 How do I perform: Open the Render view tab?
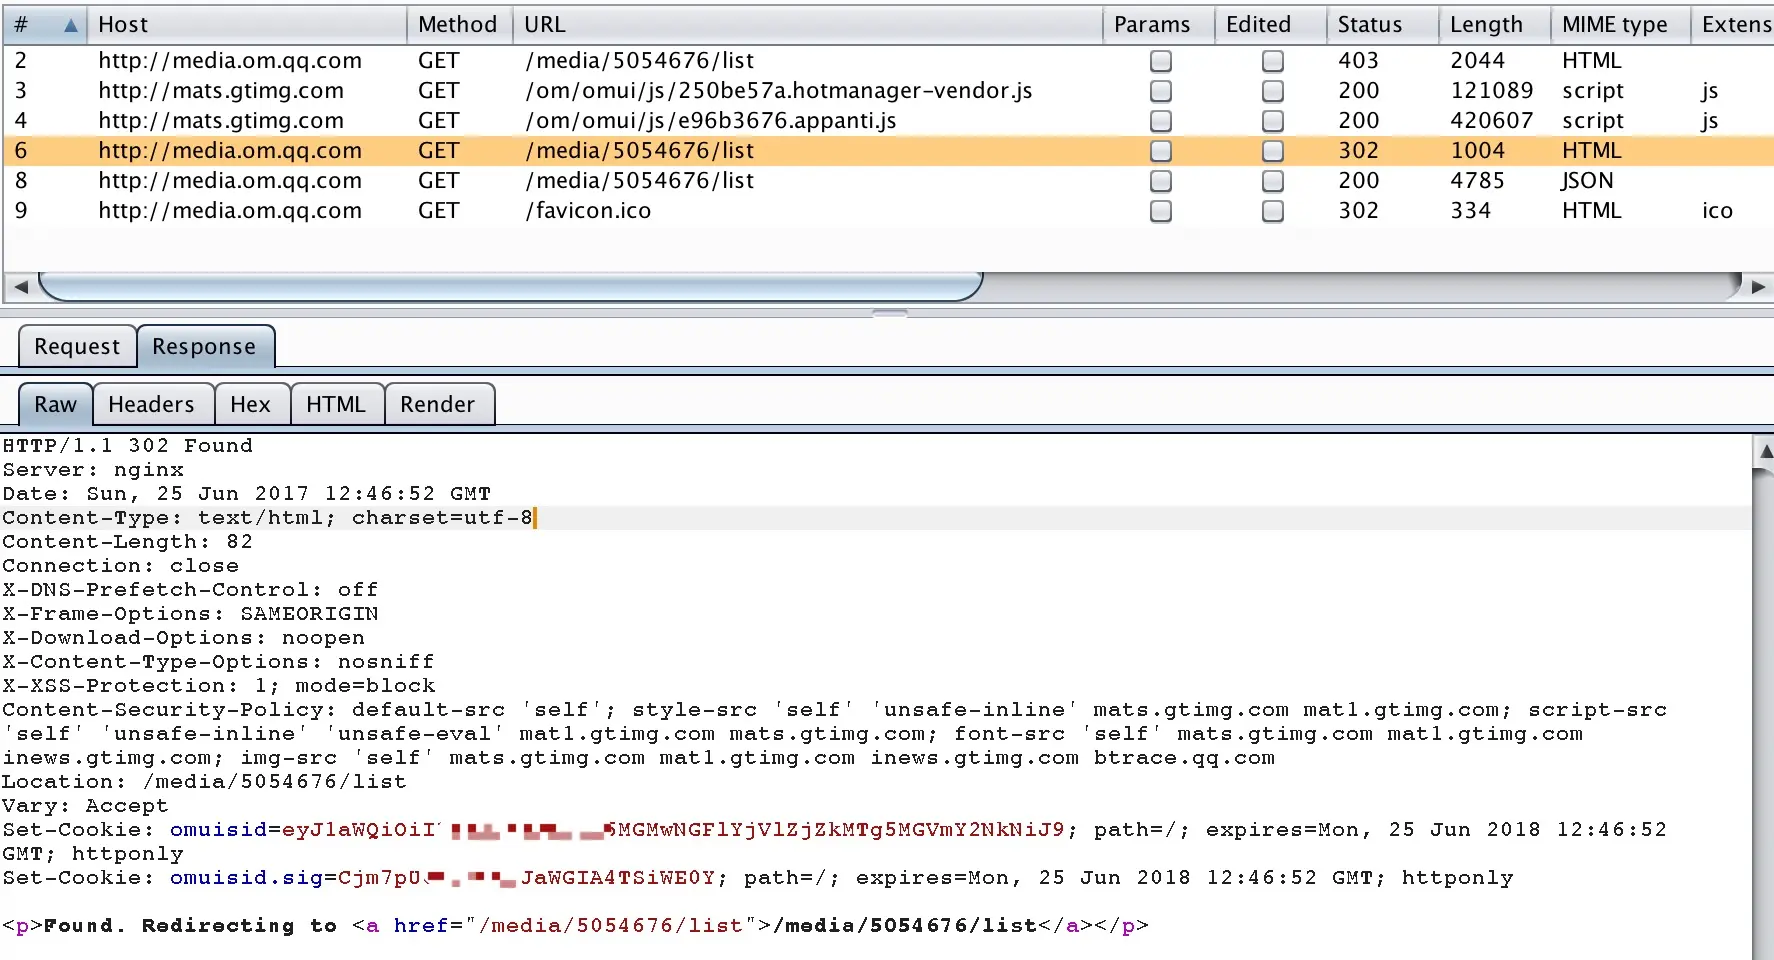(x=438, y=405)
